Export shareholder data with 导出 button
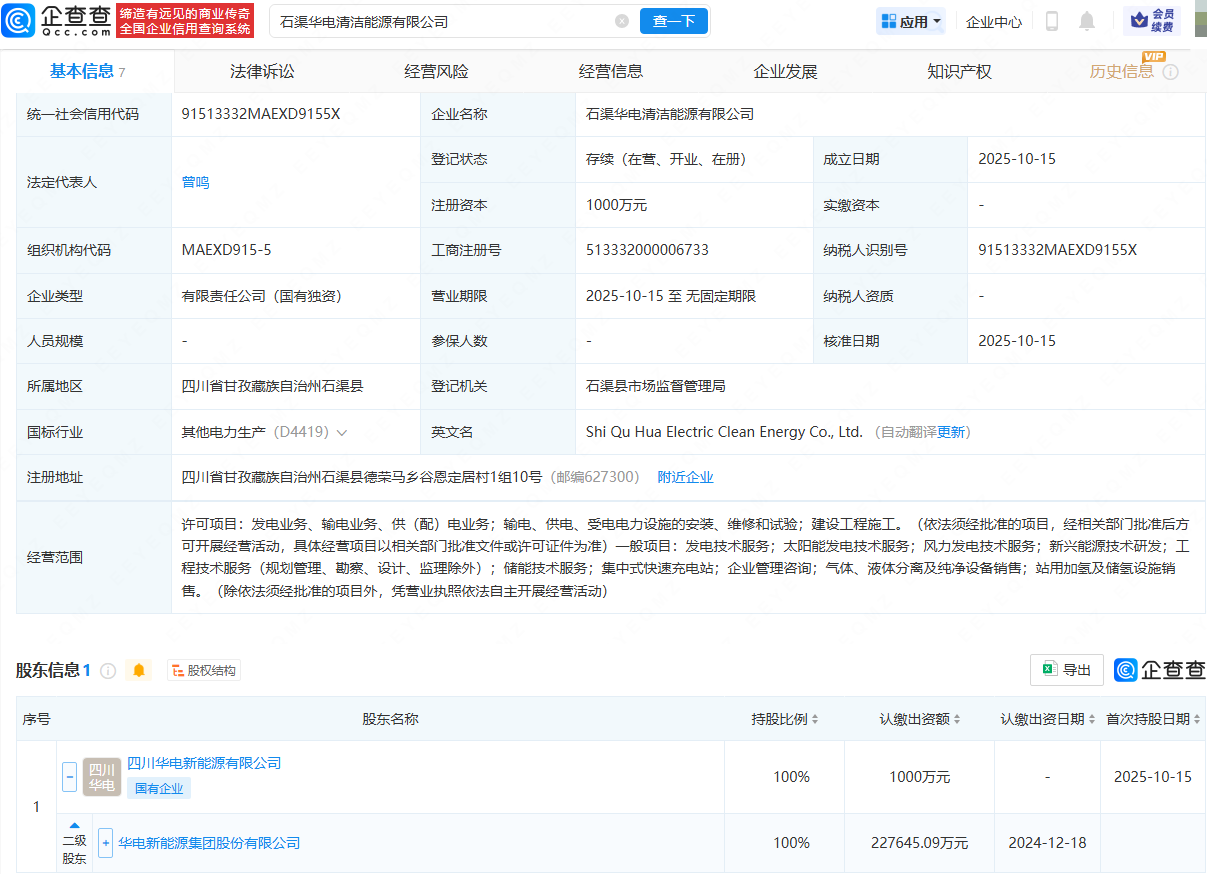 [x=1066, y=670]
